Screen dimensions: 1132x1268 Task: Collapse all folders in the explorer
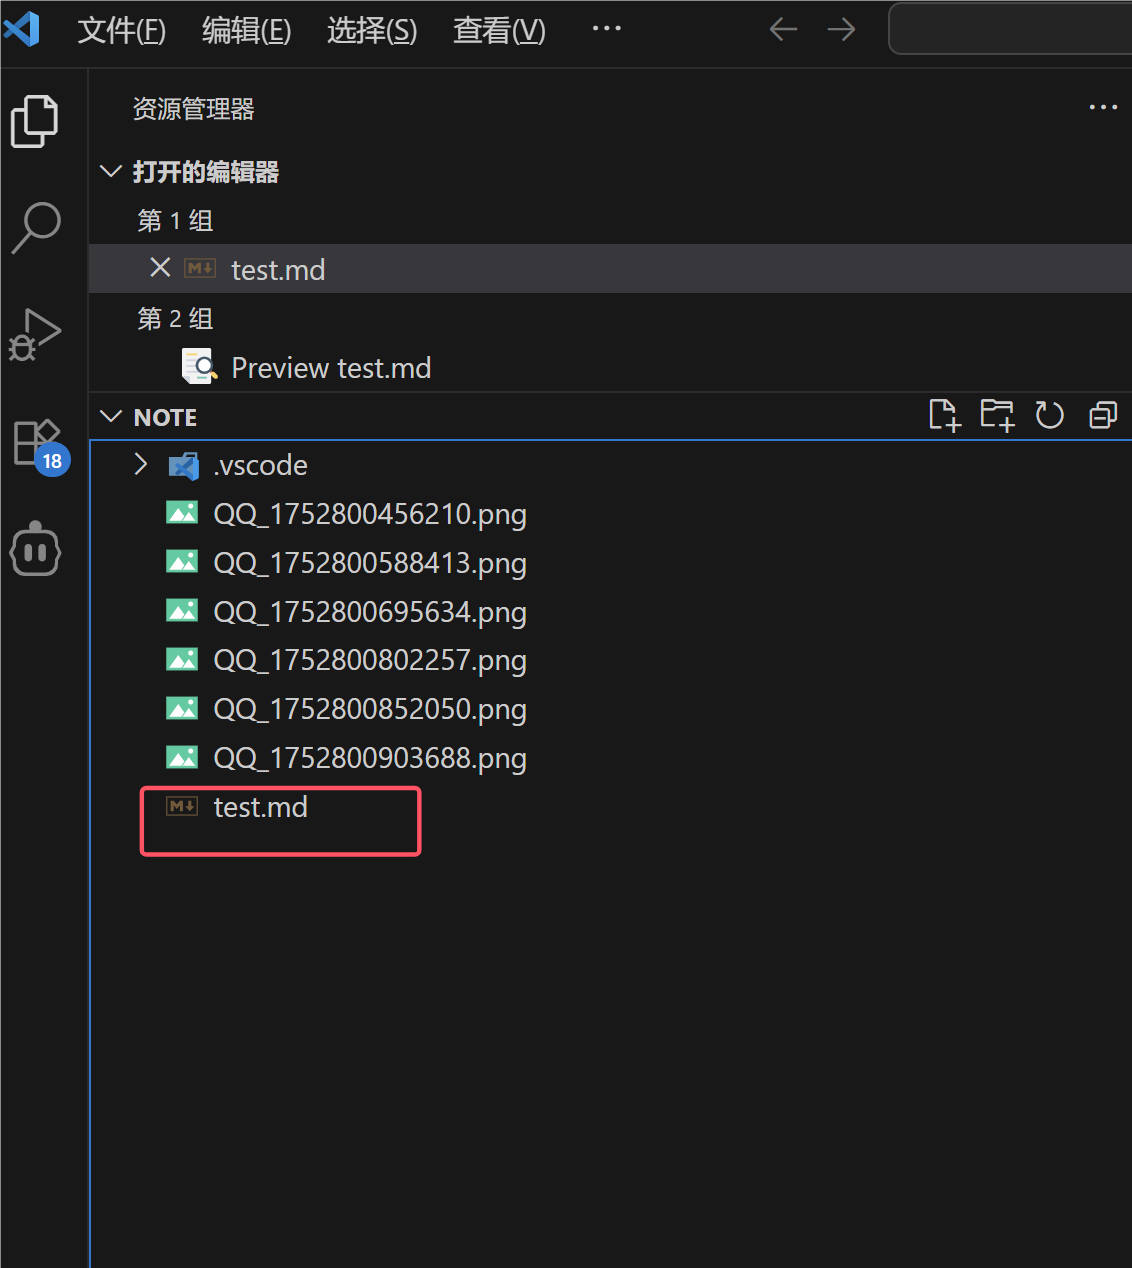tap(1101, 414)
